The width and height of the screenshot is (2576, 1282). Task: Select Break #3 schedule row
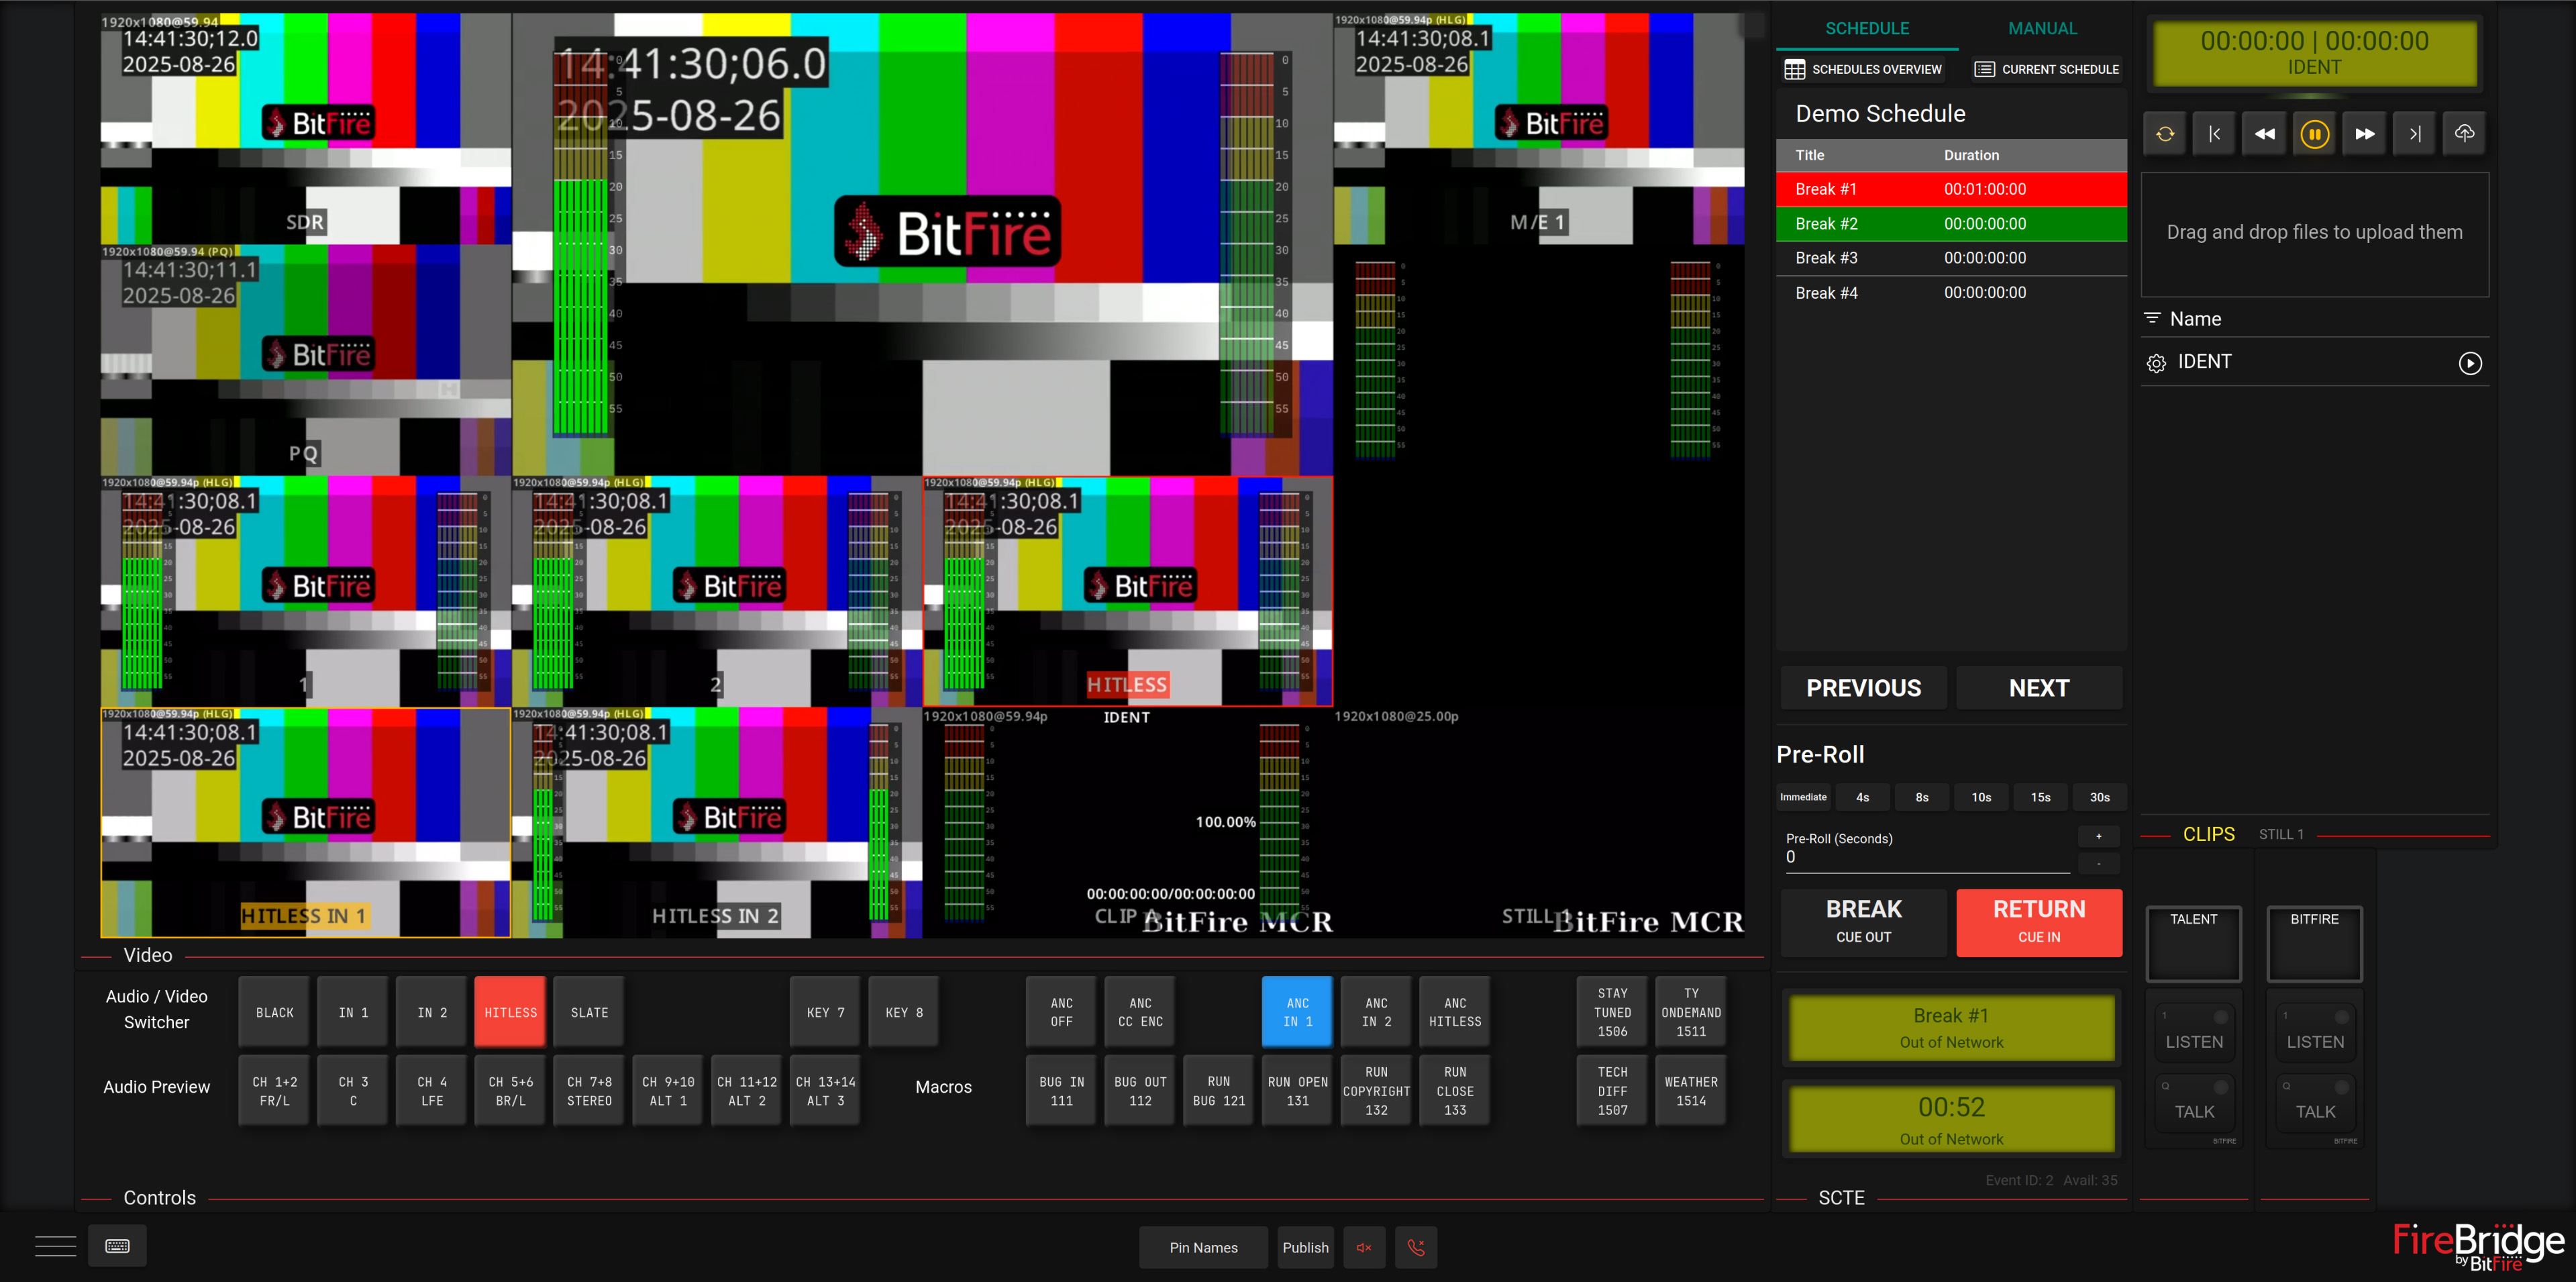coord(1951,258)
